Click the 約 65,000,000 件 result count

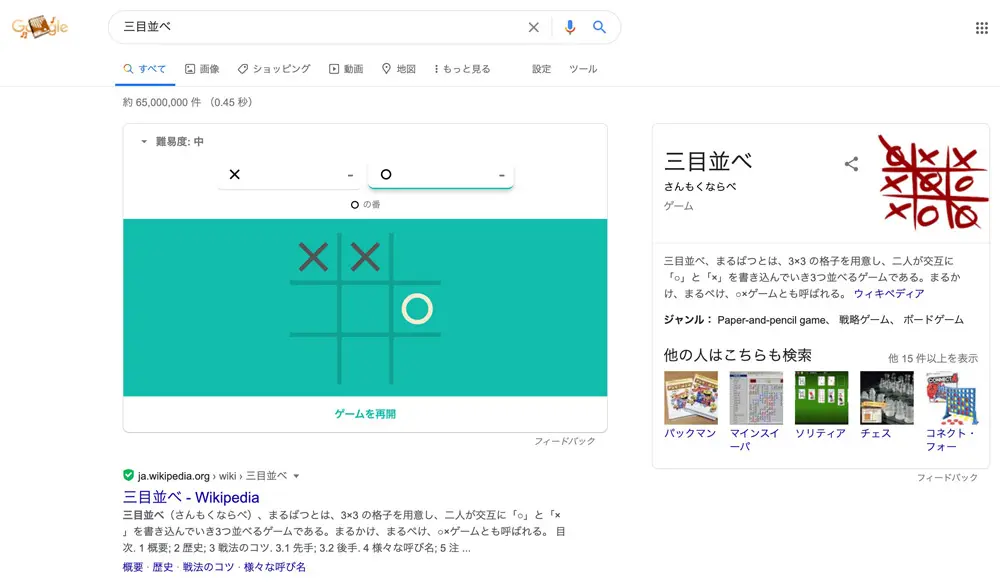coord(162,102)
